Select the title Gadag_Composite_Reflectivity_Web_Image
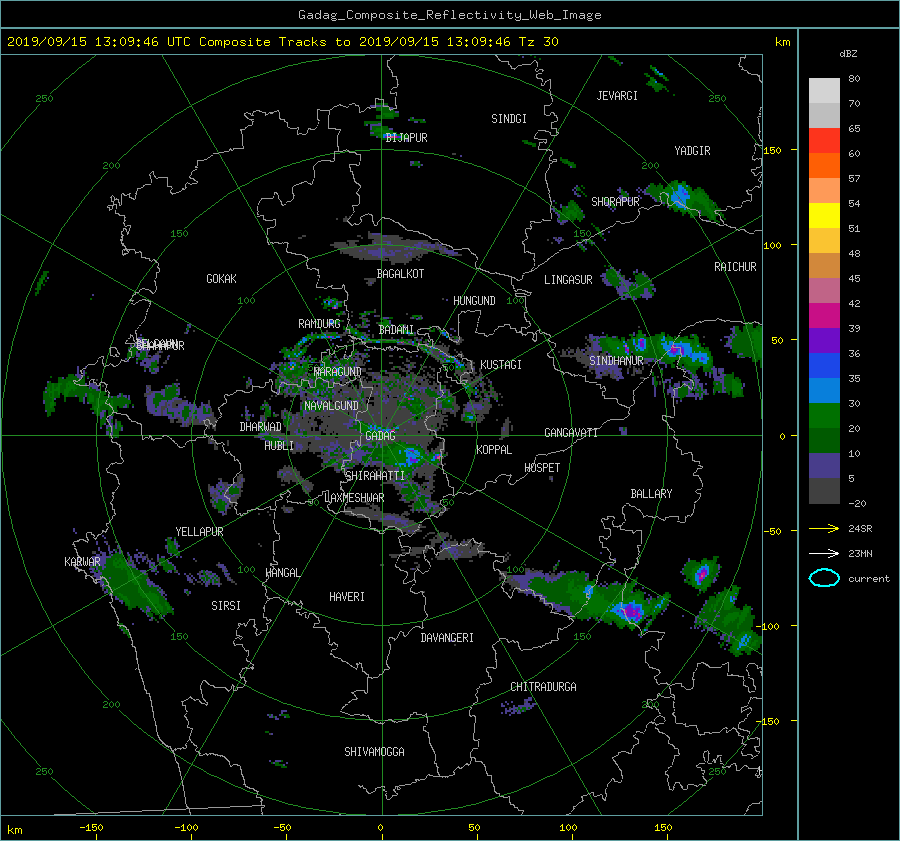The height and width of the screenshot is (841, 900). pyautogui.click(x=449, y=15)
